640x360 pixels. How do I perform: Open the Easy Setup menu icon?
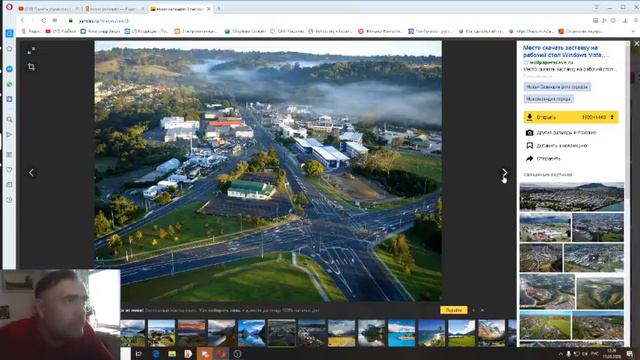click(636, 20)
